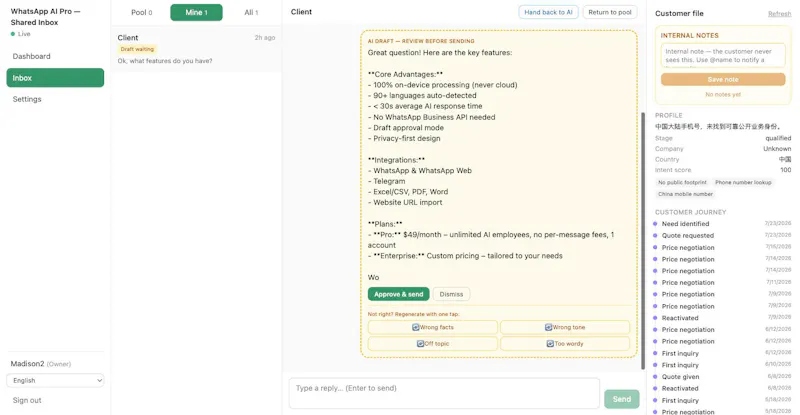
Task: Open Dashboard in the sidebar
Action: tap(55, 56)
